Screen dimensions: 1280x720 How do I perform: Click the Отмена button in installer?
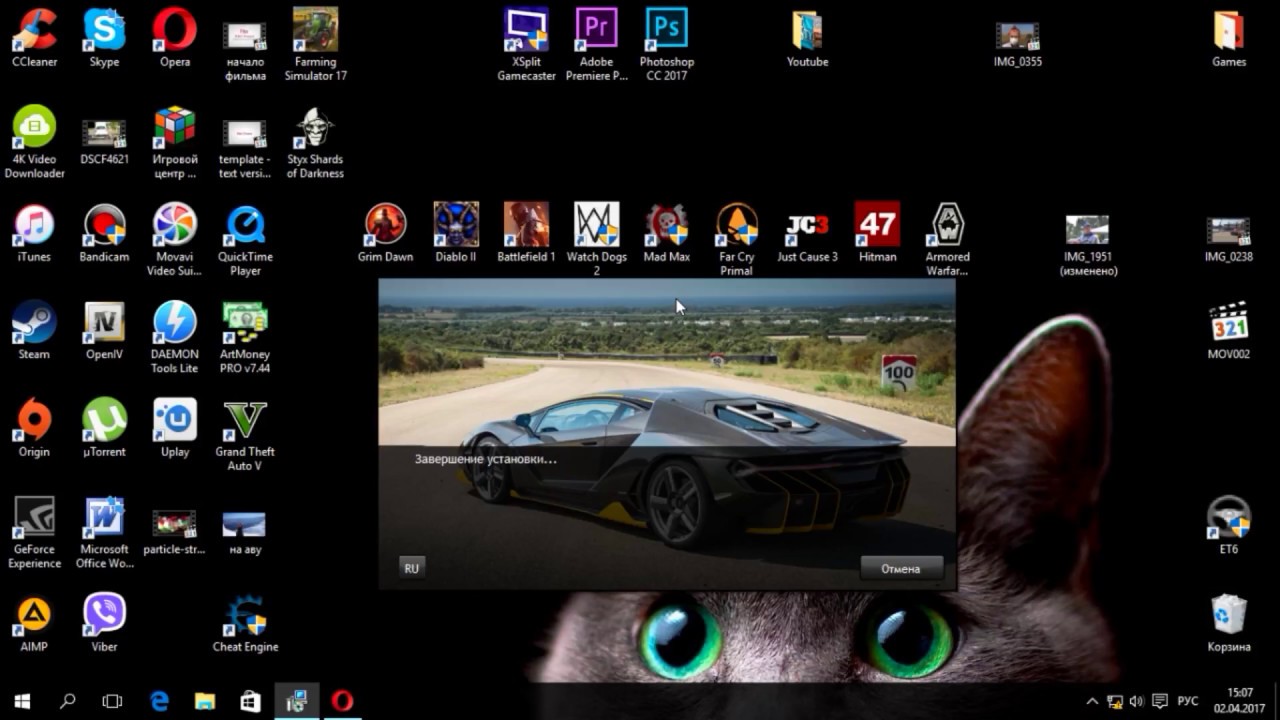click(901, 568)
